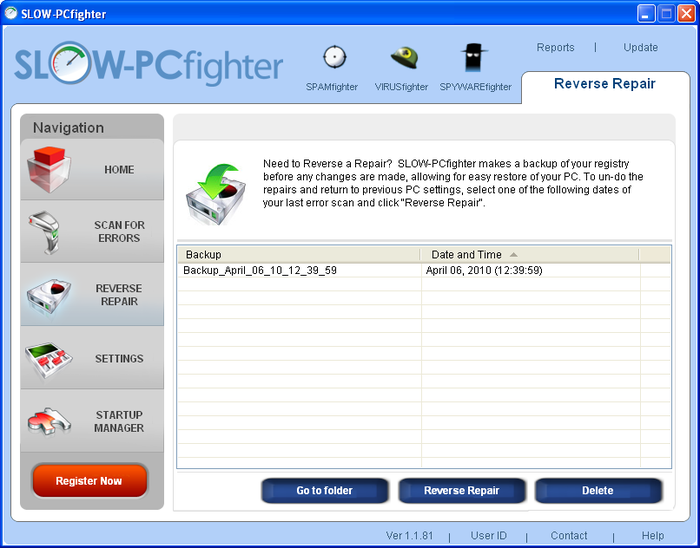Viewport: 700px width, 548px height.
Task: Open the VIRUSfighter helmet icon
Action: coord(403,58)
